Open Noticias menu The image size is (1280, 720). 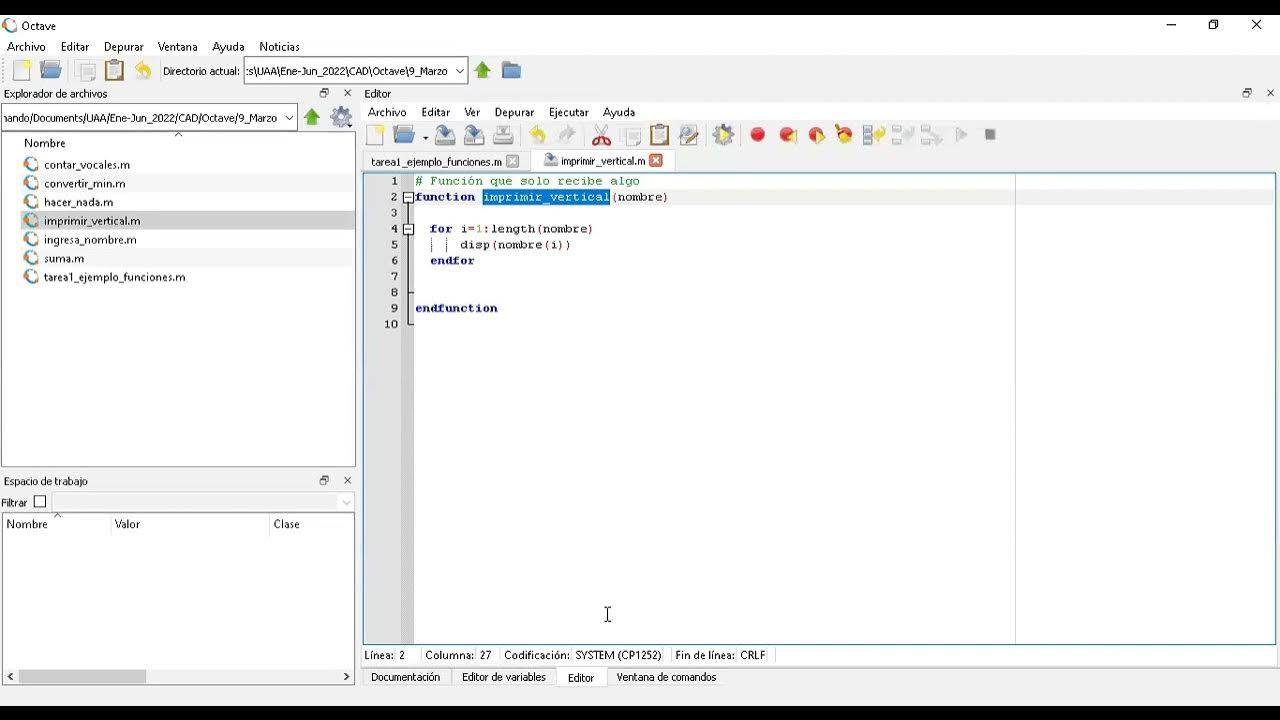tap(279, 47)
